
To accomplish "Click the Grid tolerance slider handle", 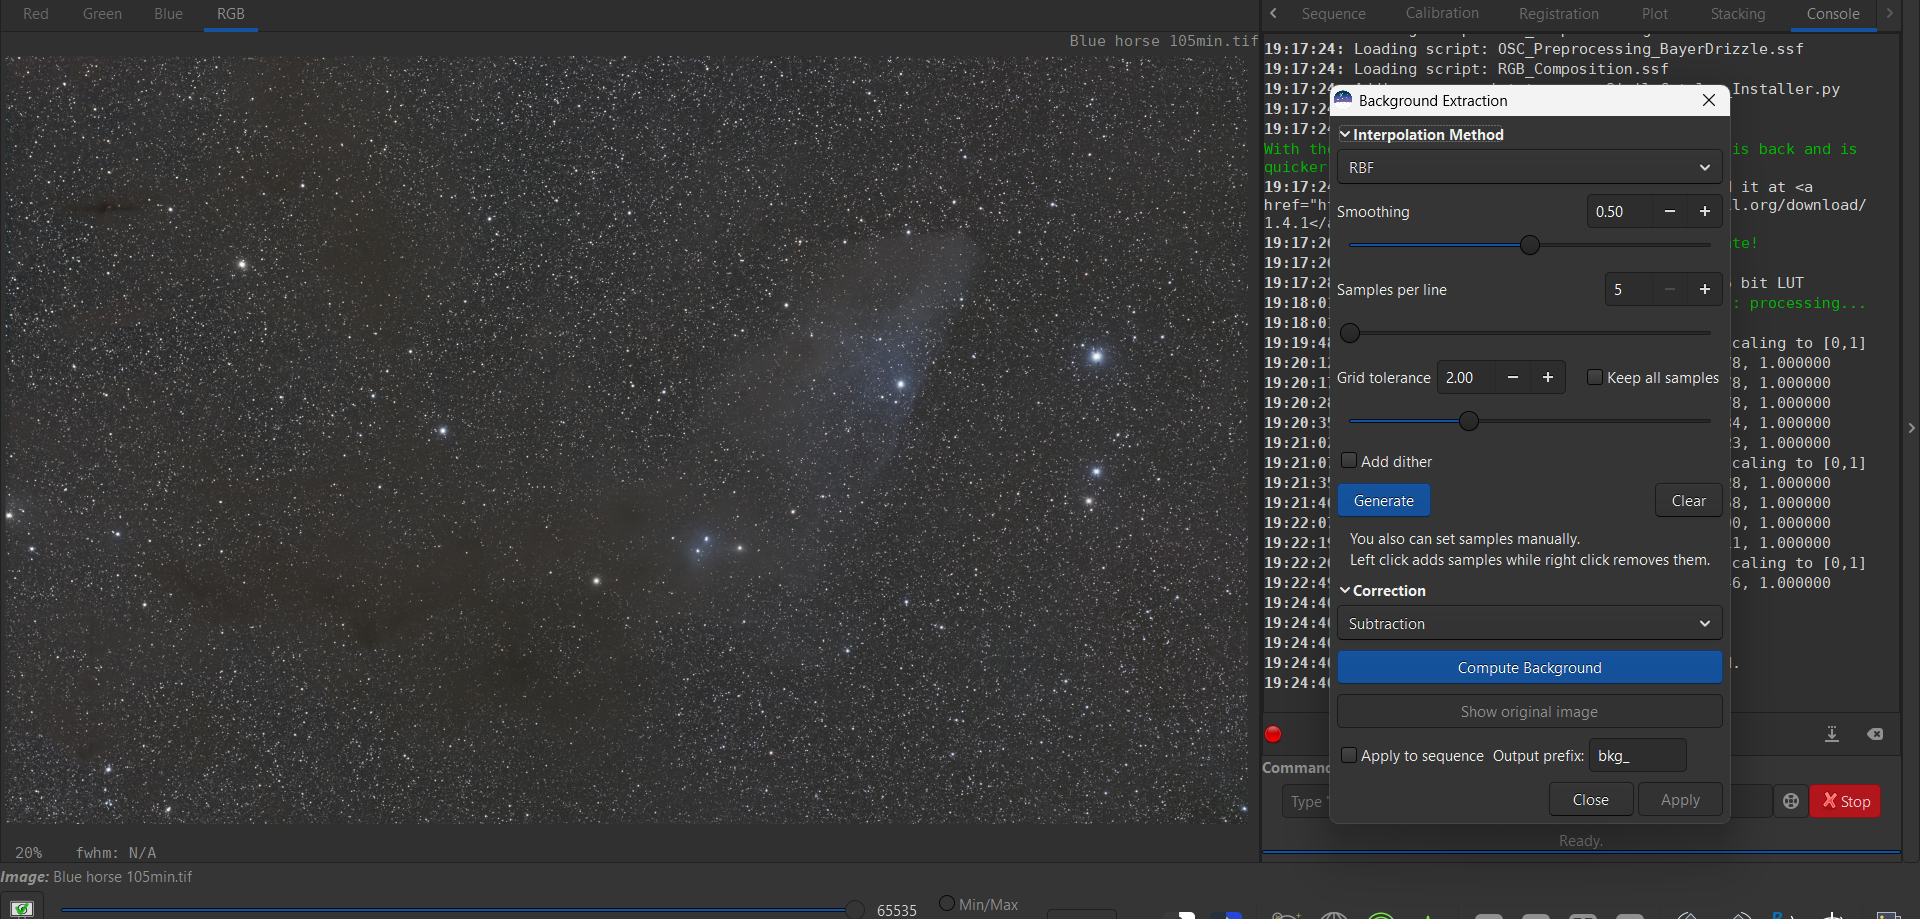I will pos(1469,421).
